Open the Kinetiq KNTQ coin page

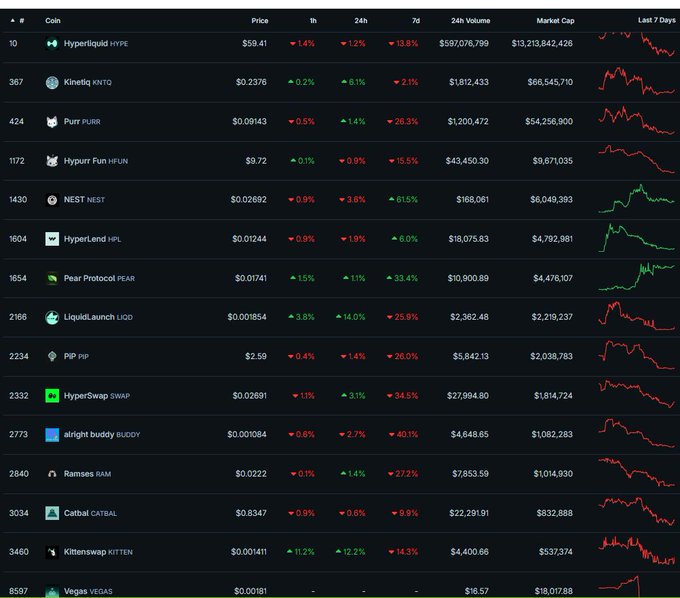(x=88, y=82)
